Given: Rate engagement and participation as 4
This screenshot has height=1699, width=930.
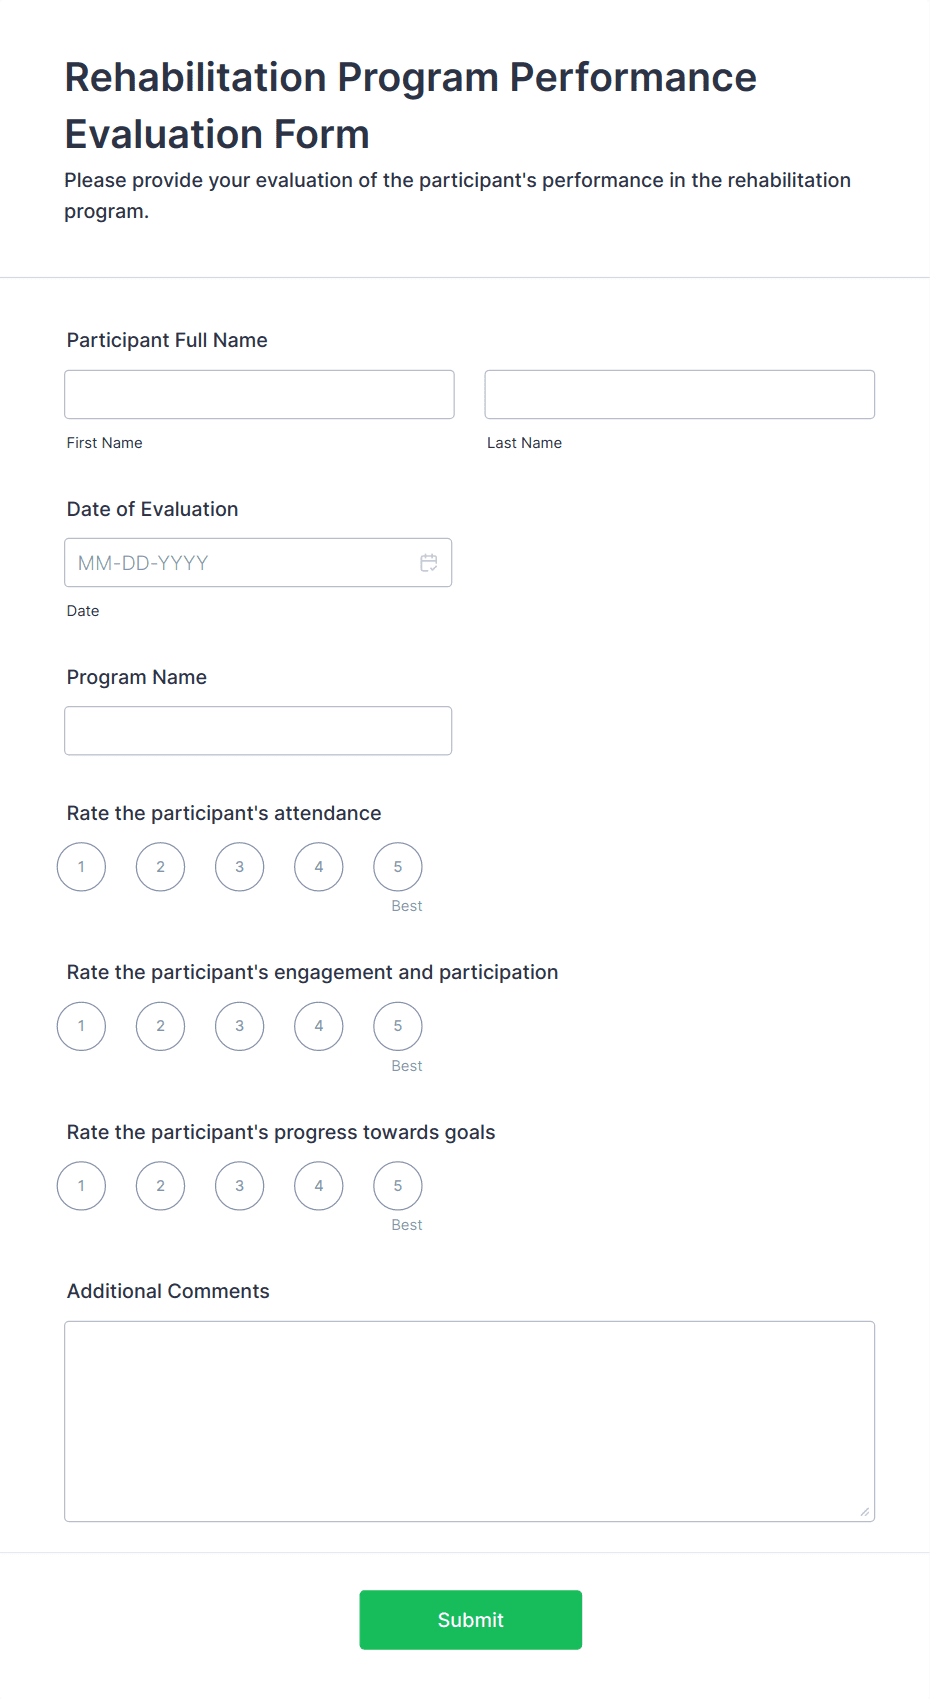Looking at the screenshot, I should (318, 1025).
